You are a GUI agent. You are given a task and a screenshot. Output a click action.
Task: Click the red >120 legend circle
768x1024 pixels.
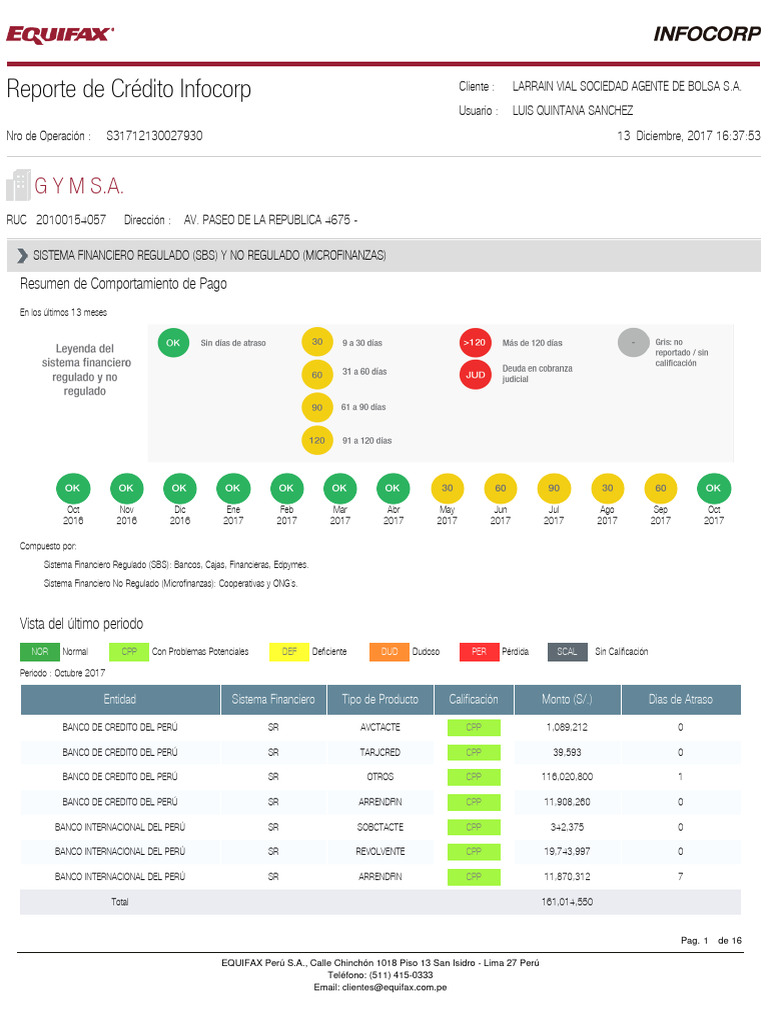tap(475, 342)
